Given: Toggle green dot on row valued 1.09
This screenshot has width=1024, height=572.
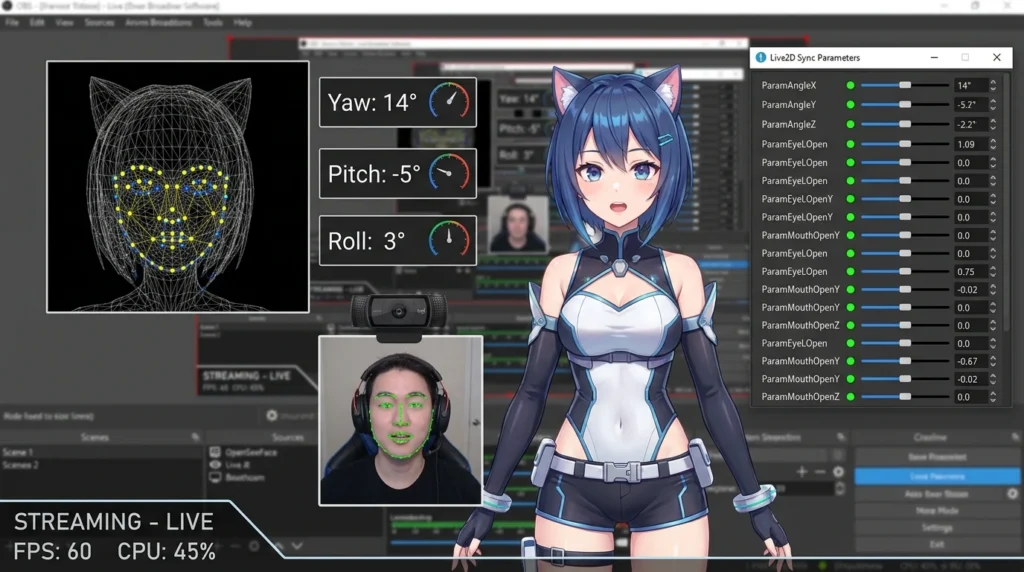Looking at the screenshot, I should pyautogui.click(x=850, y=144).
